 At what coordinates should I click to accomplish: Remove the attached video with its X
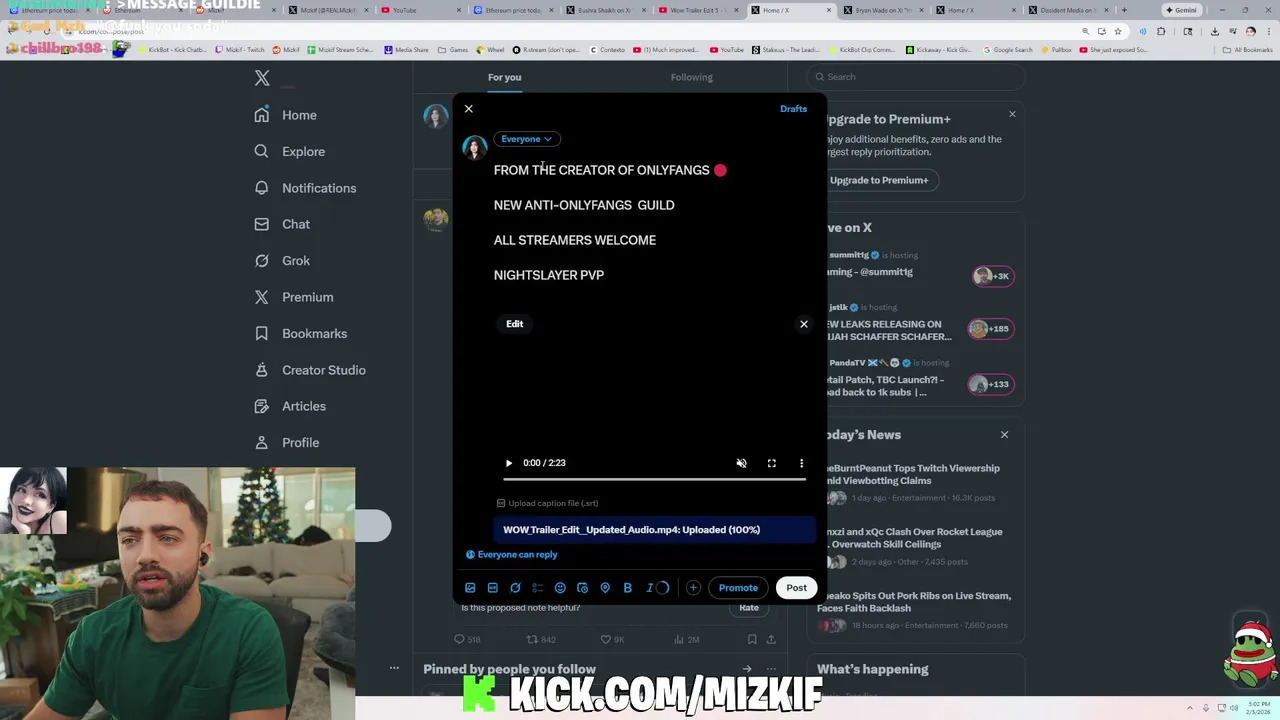[x=804, y=324]
